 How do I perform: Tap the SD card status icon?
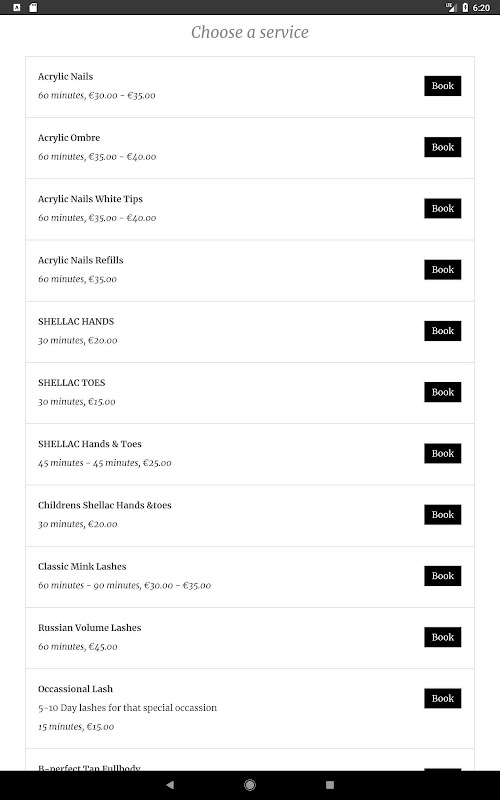click(33, 8)
